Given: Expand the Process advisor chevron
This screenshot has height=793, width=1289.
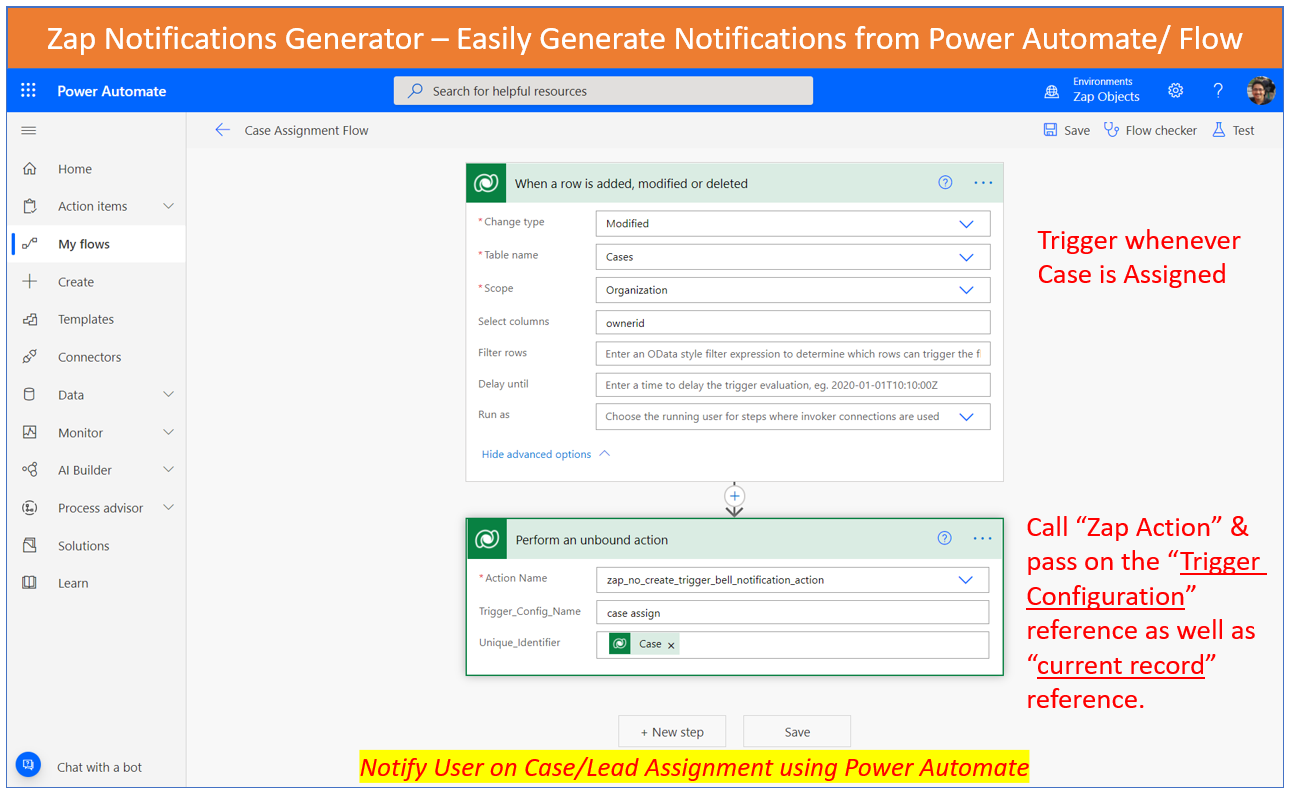Looking at the screenshot, I should coord(168,508).
